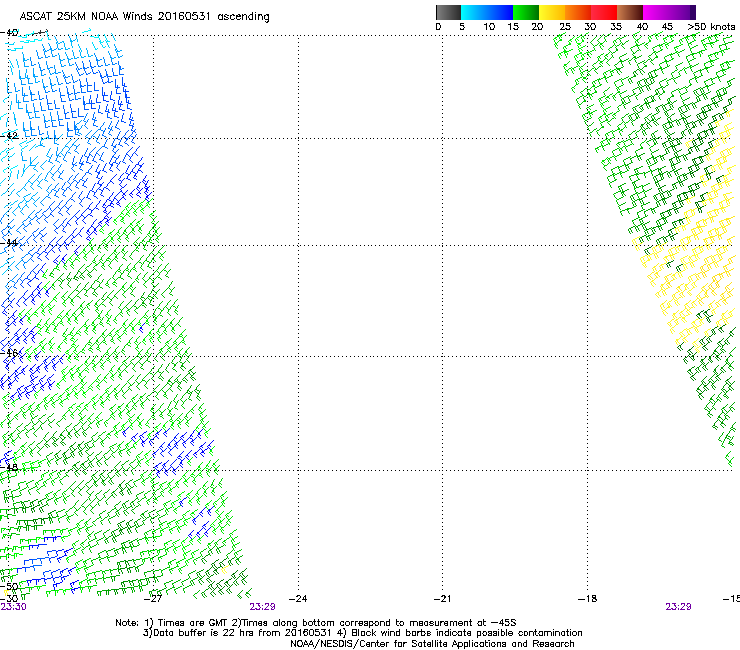Select the magenta 40-45 knots color swatch

tap(656, 12)
